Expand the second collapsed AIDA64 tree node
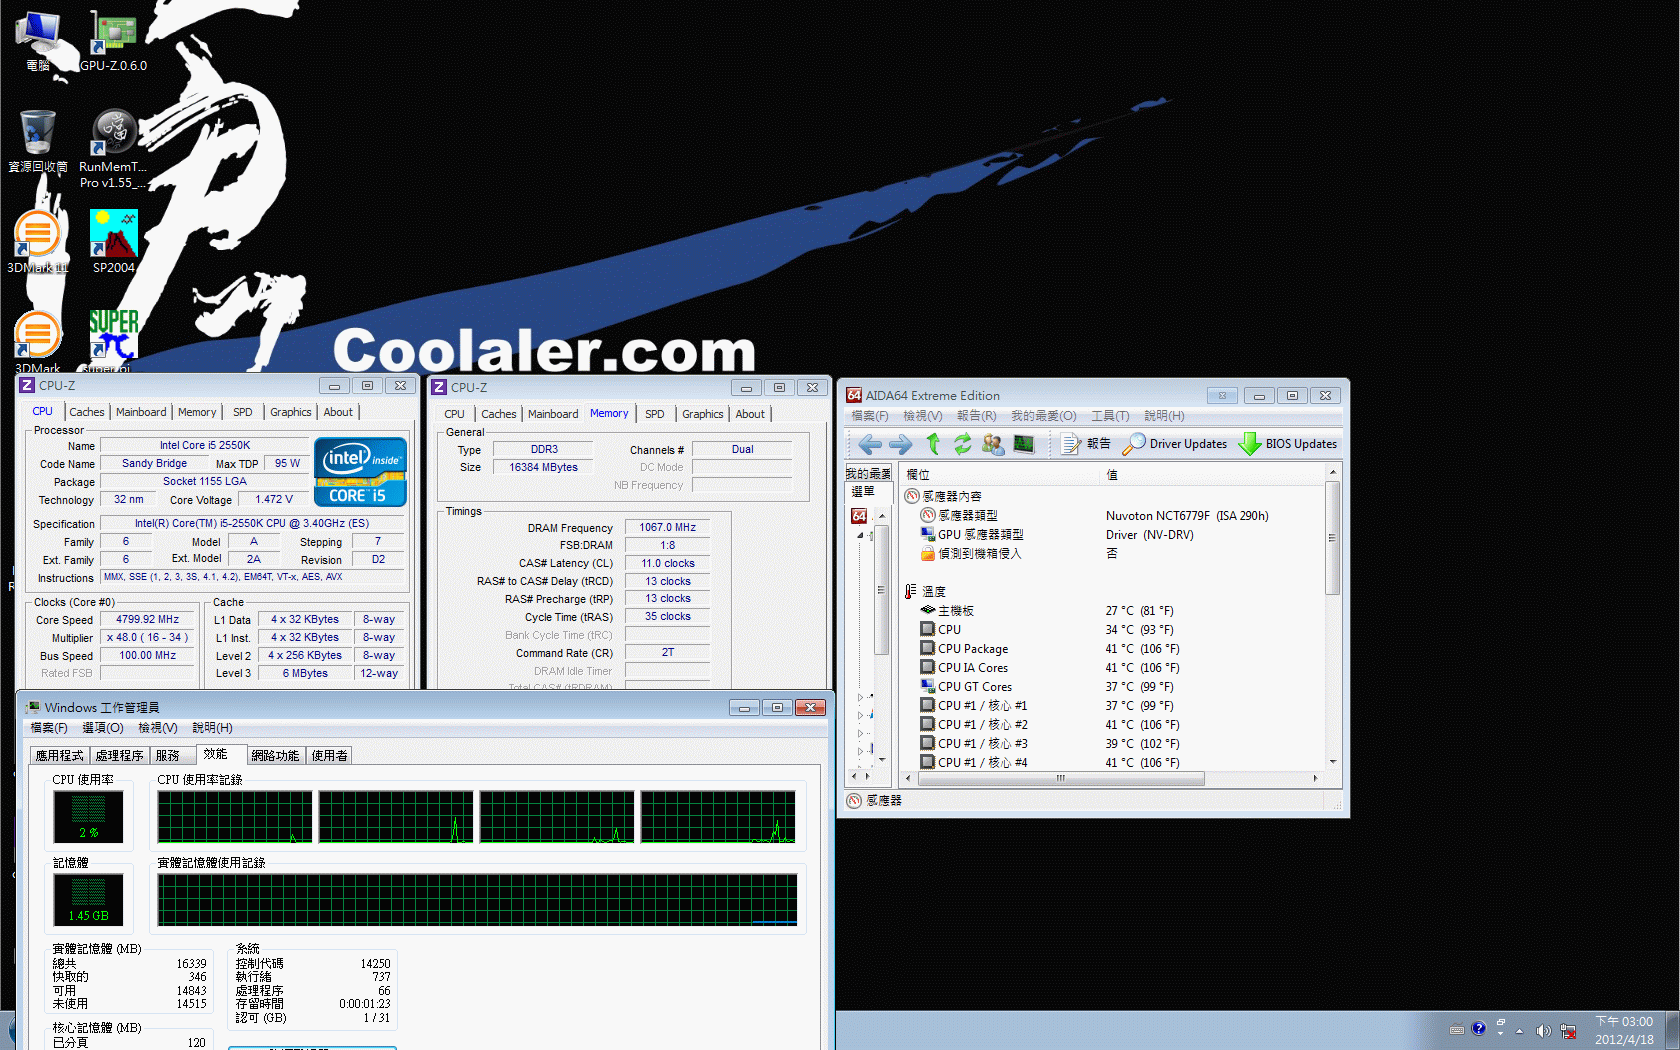Screen dimensions: 1680x1050 (x=860, y=715)
